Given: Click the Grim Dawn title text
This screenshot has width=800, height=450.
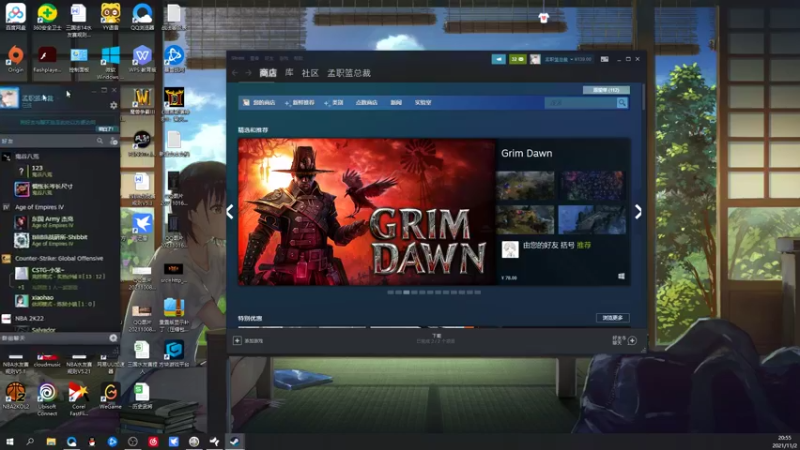Looking at the screenshot, I should pyautogui.click(x=527, y=153).
